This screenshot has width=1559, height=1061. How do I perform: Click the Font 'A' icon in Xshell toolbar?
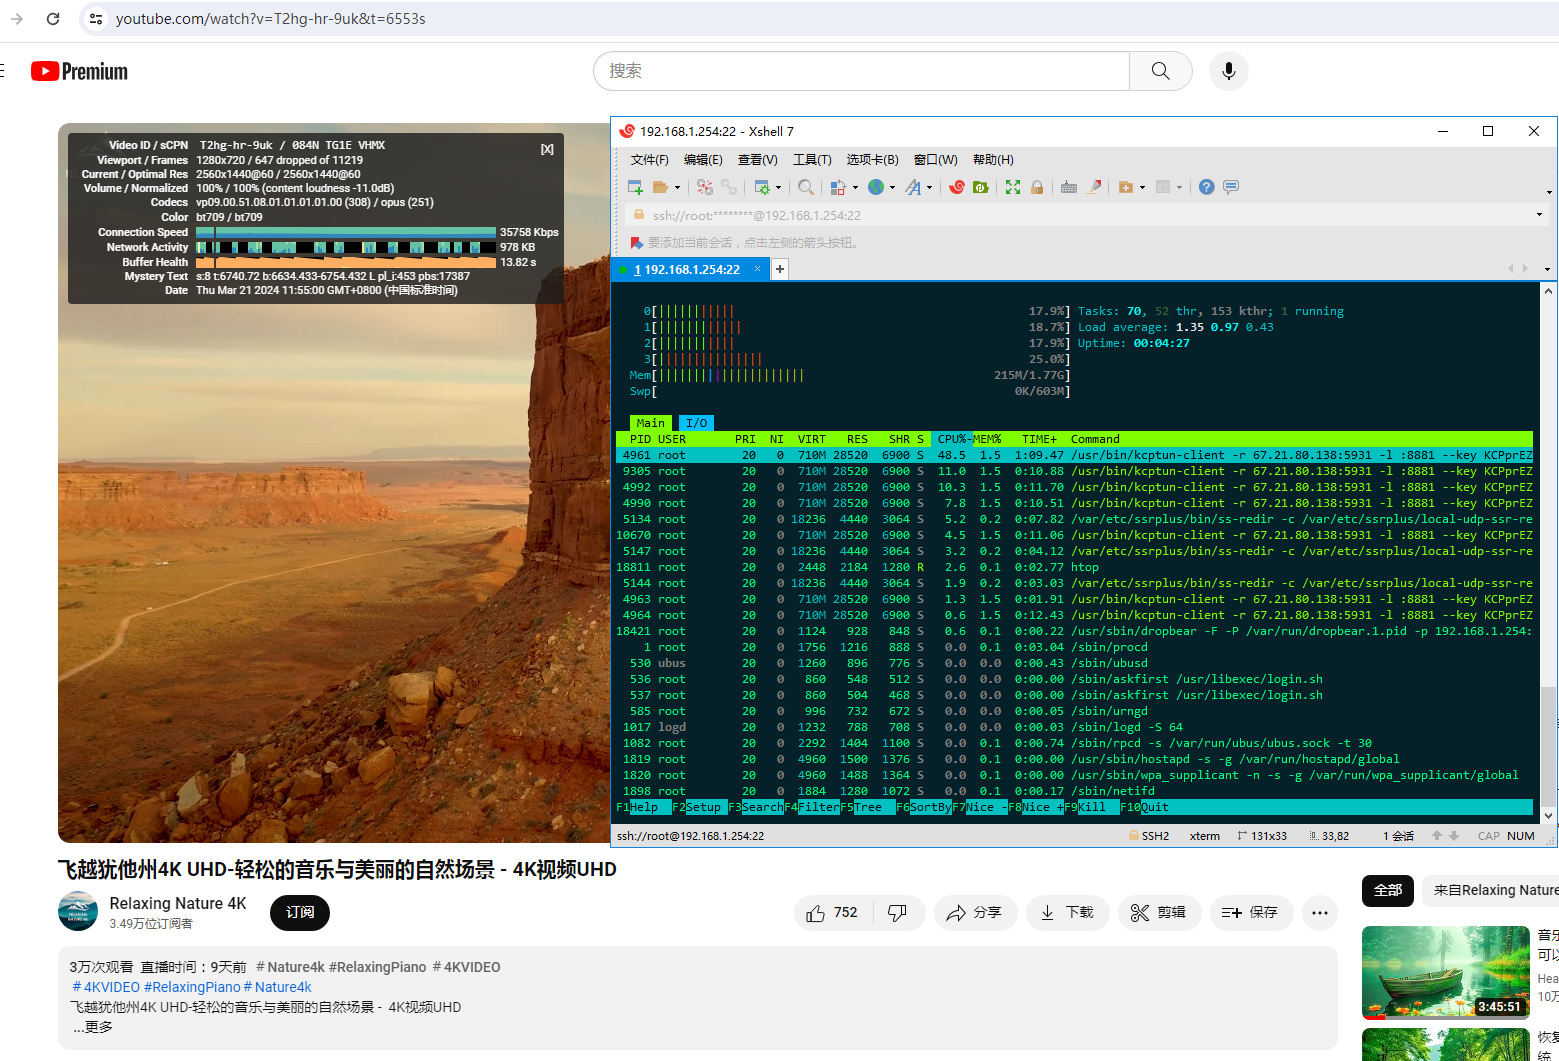click(913, 187)
